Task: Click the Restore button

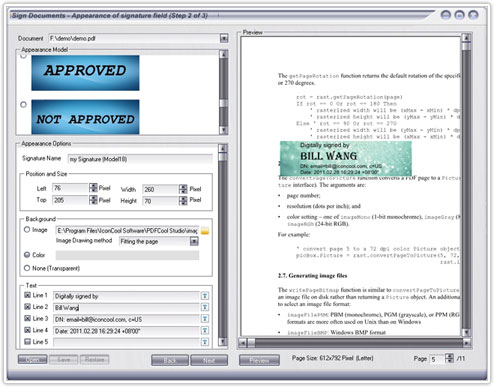Action: (94, 360)
